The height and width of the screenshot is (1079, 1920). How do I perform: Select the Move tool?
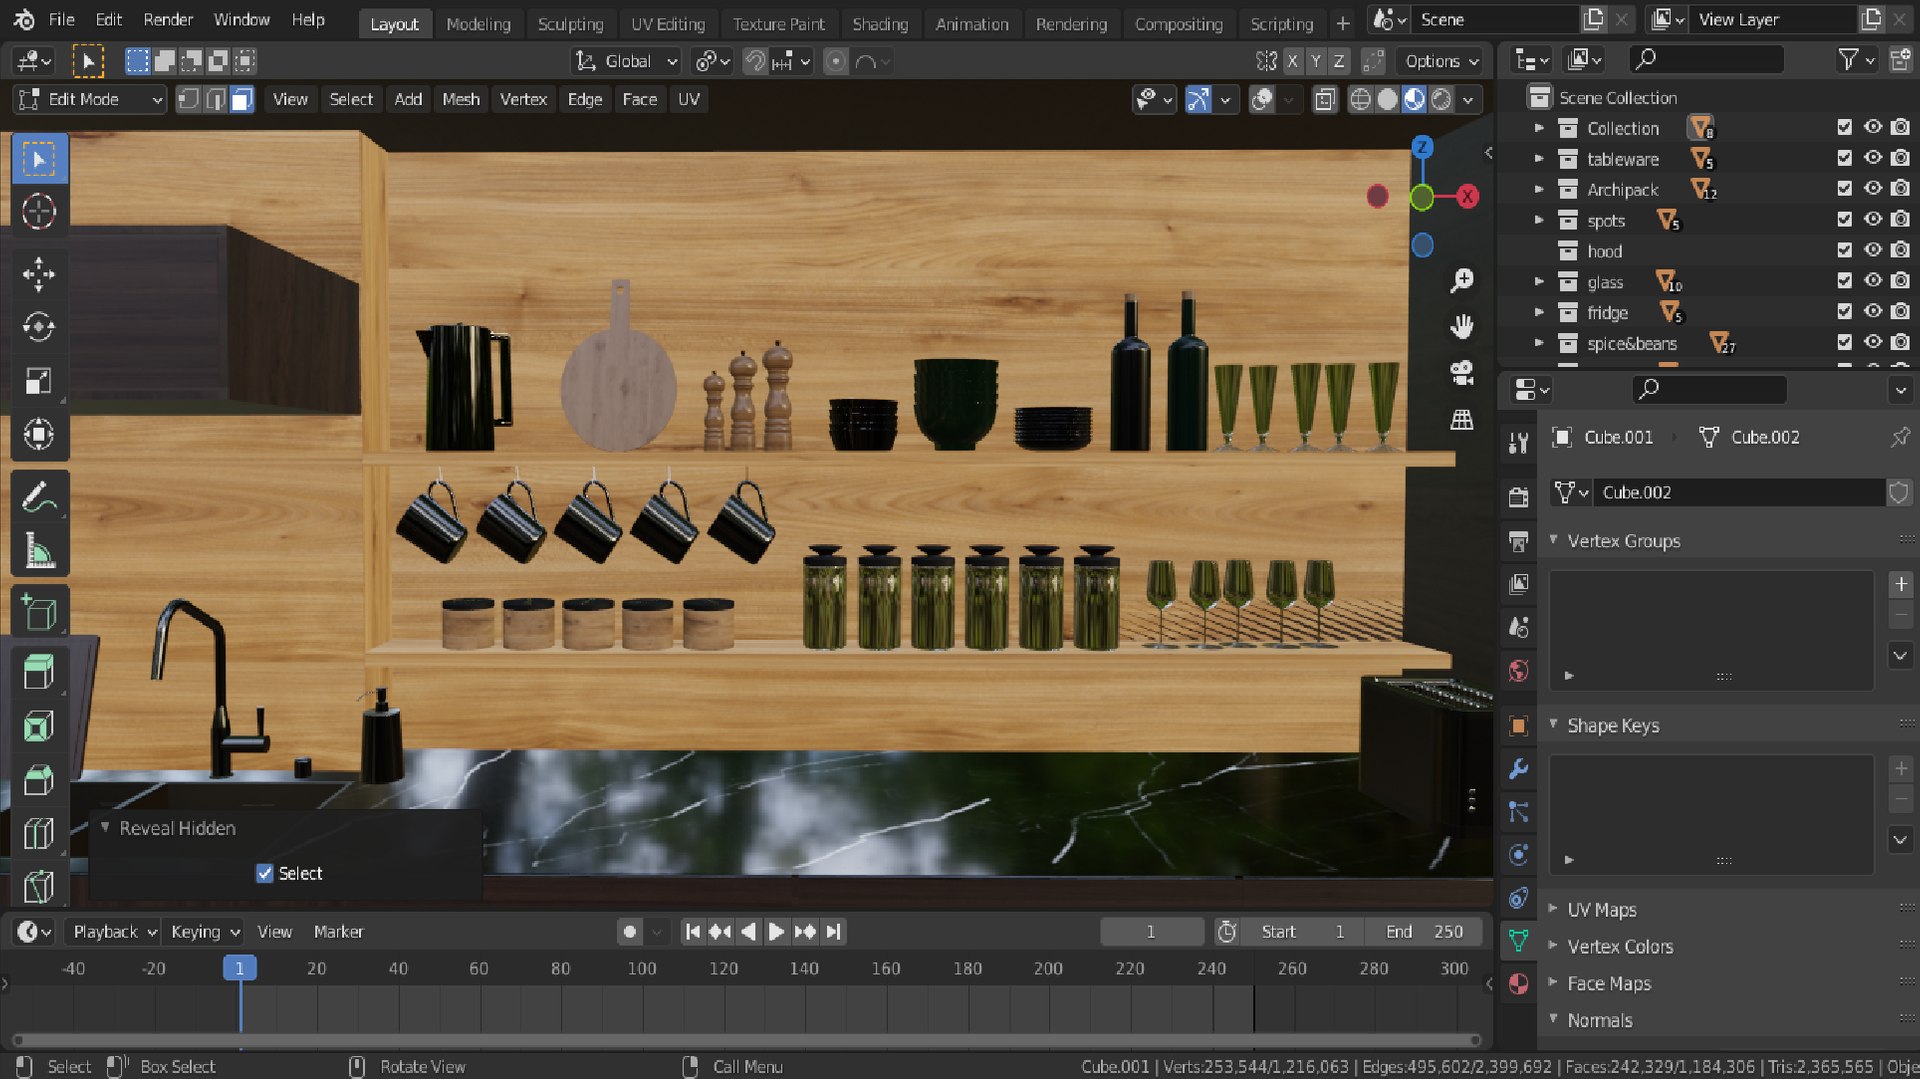click(39, 274)
